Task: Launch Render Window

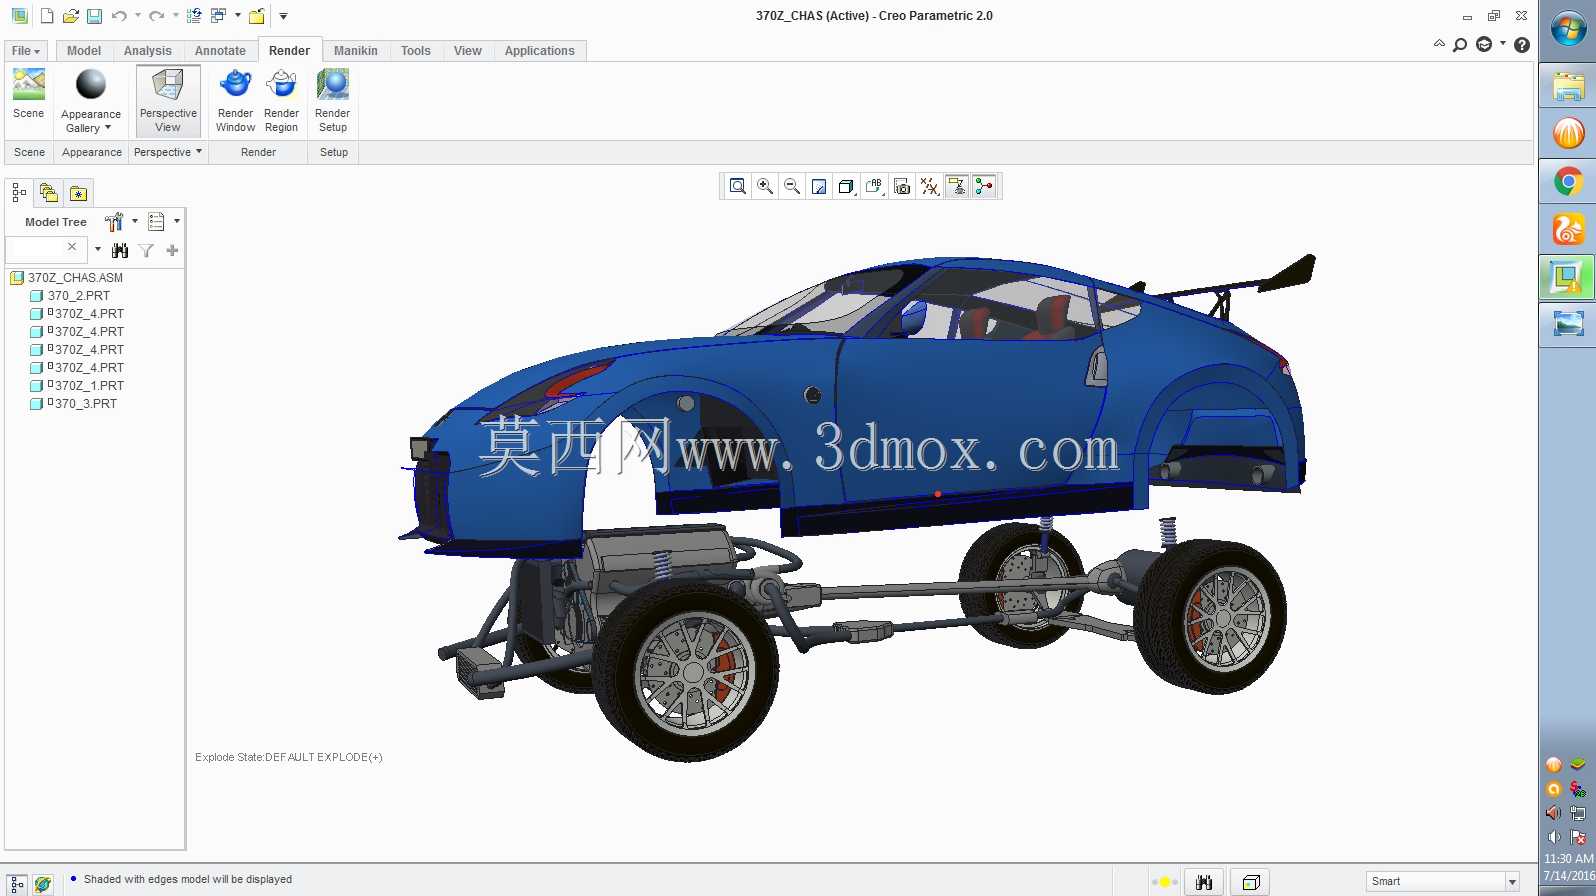Action: pos(236,100)
